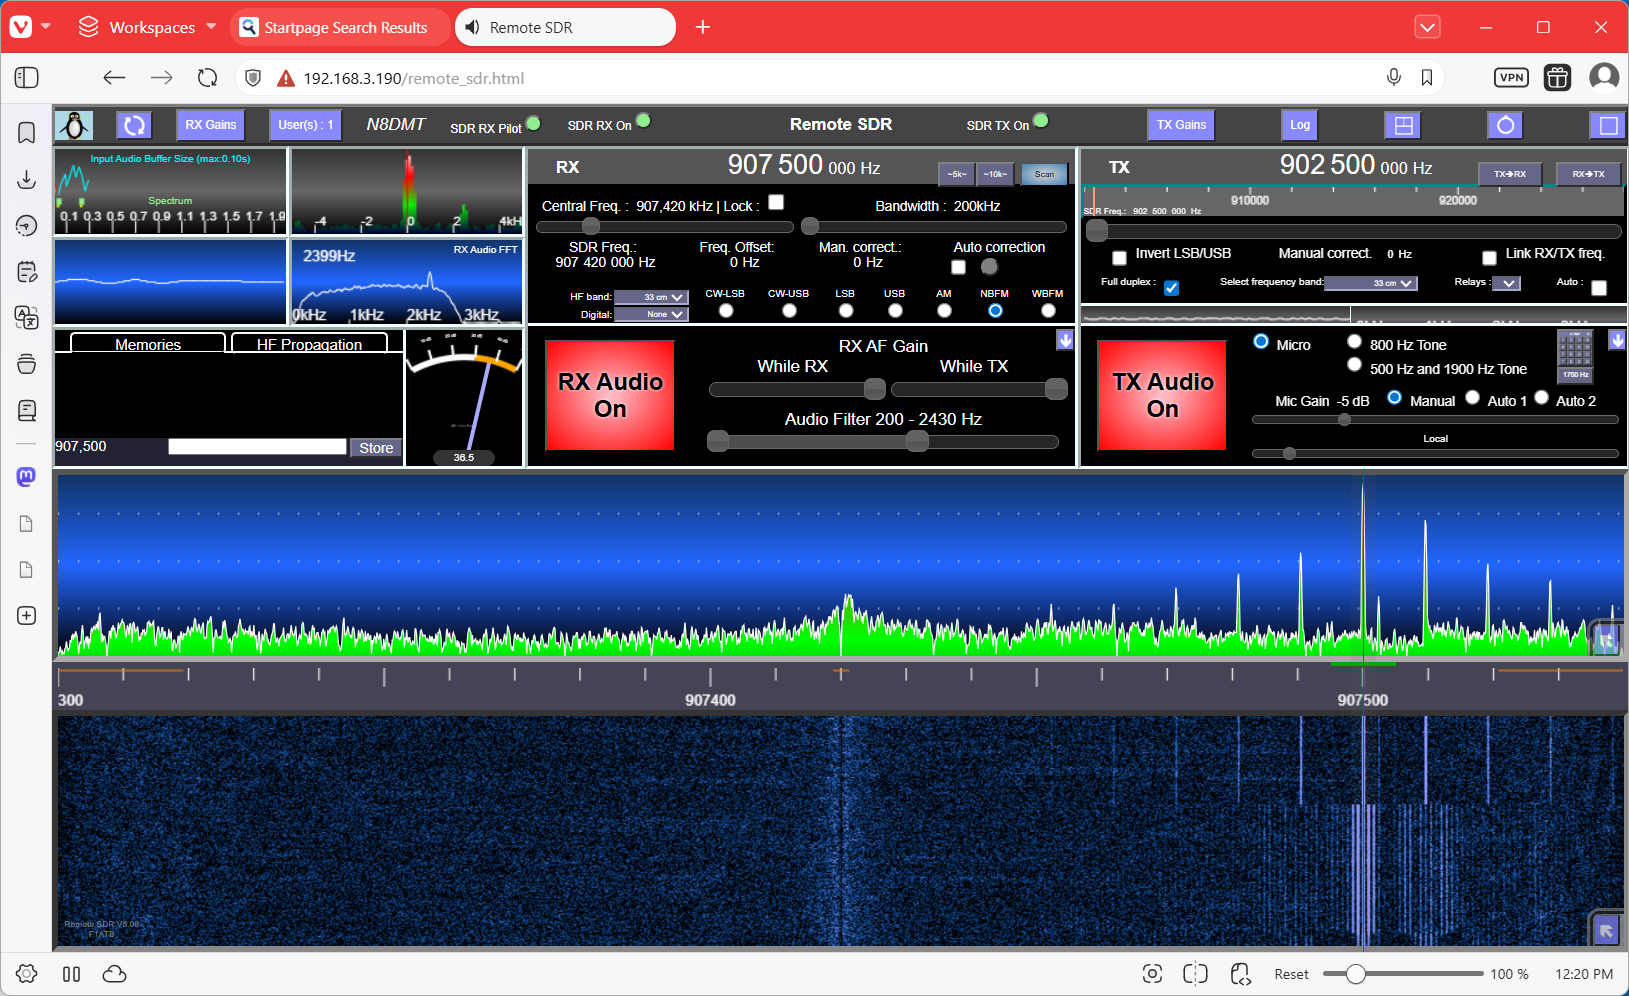The image size is (1629, 996).
Task: Open the HF band dropdown in RX
Action: (x=651, y=297)
